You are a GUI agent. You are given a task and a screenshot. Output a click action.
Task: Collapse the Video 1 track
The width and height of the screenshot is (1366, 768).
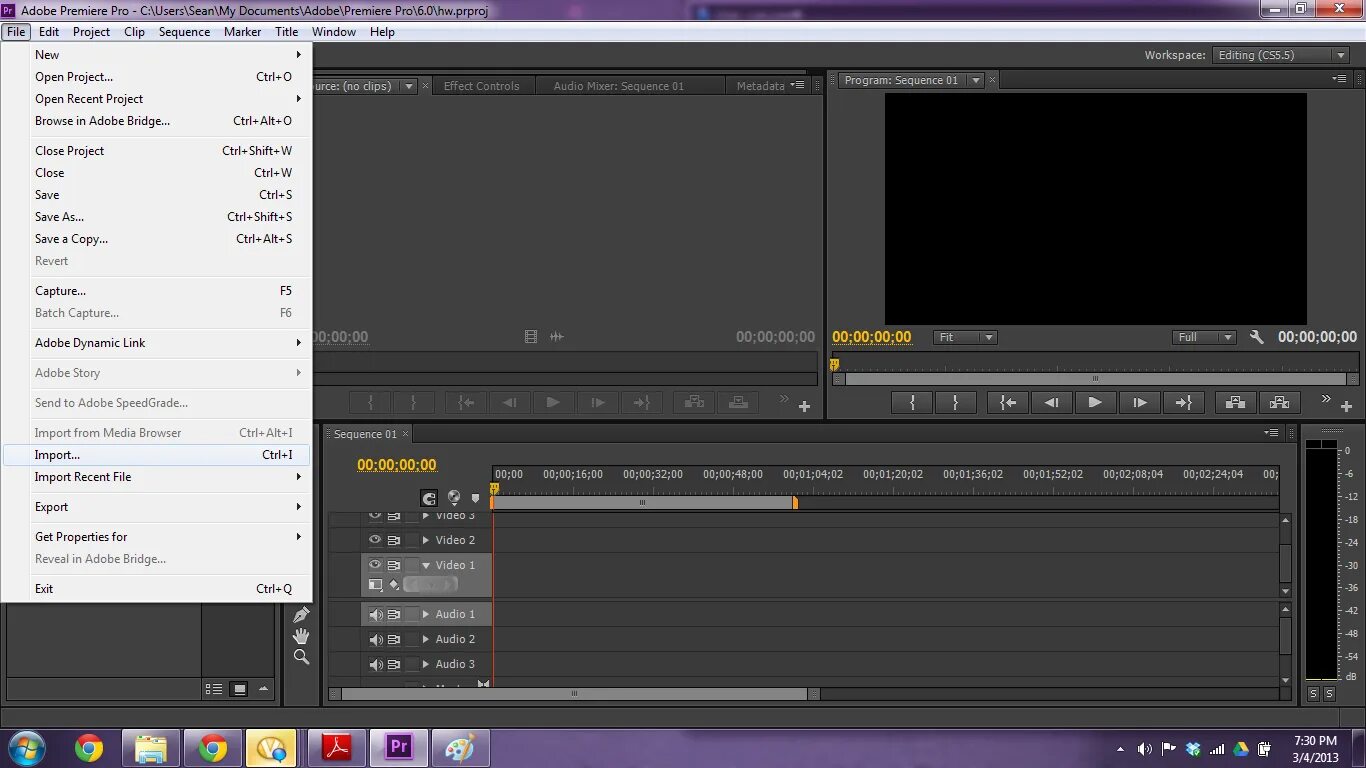(426, 565)
